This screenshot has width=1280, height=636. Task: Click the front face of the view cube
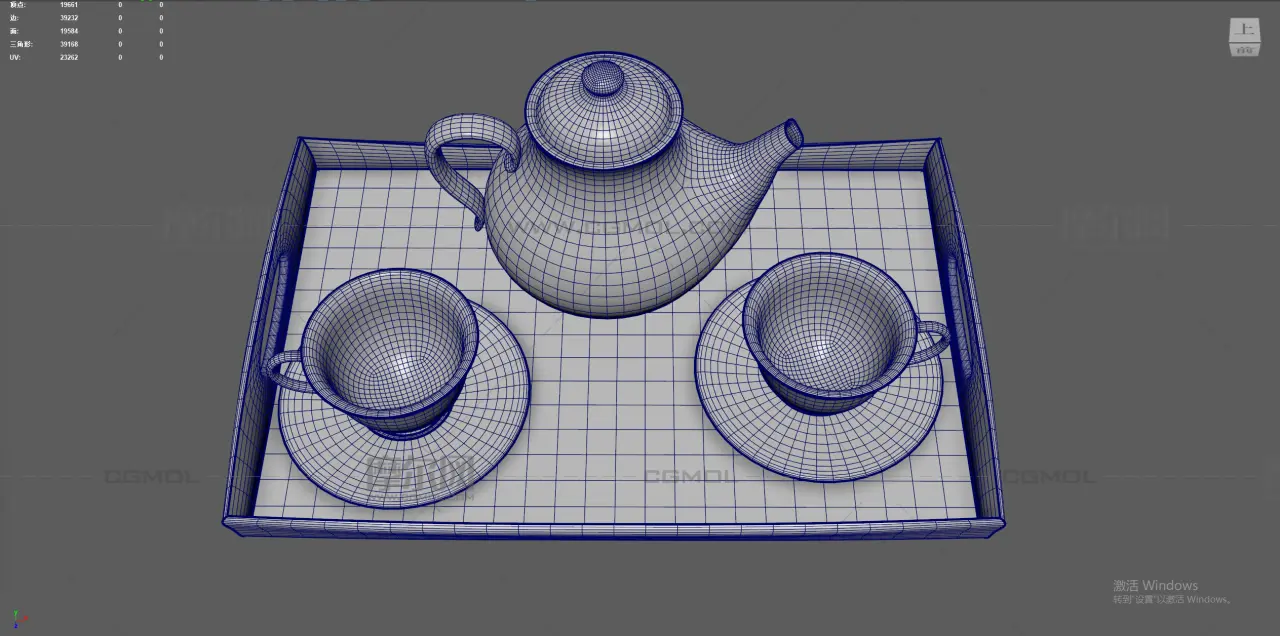tap(1244, 49)
